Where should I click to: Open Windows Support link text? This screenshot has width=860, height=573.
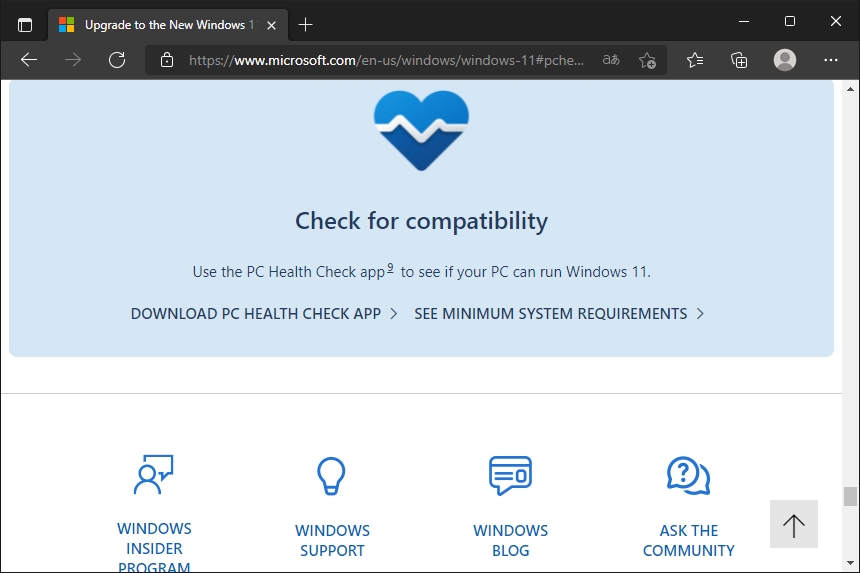[x=332, y=541]
